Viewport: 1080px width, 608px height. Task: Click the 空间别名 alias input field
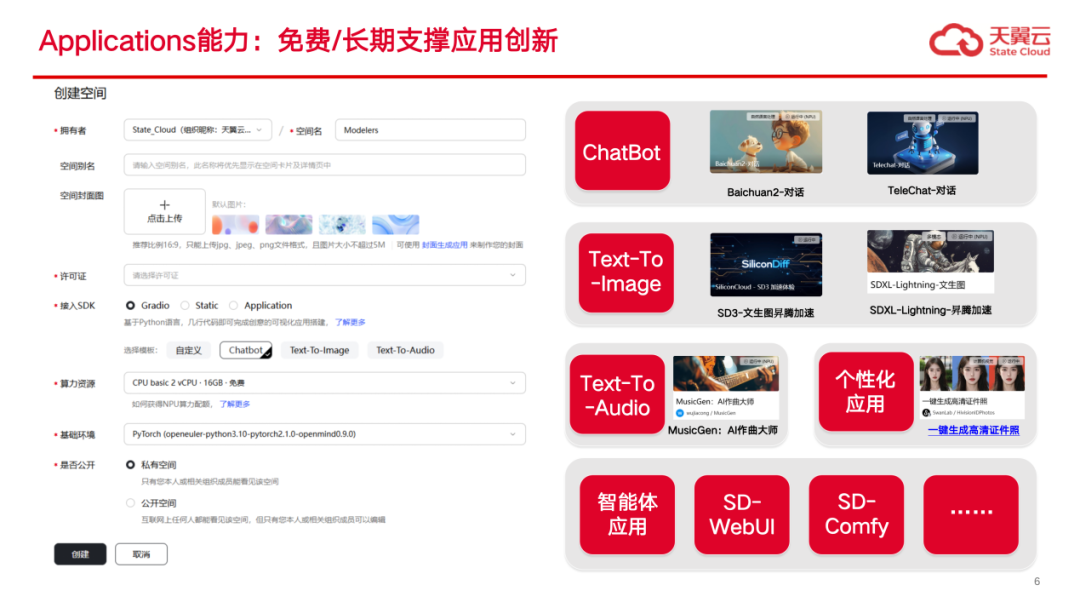coord(324,165)
